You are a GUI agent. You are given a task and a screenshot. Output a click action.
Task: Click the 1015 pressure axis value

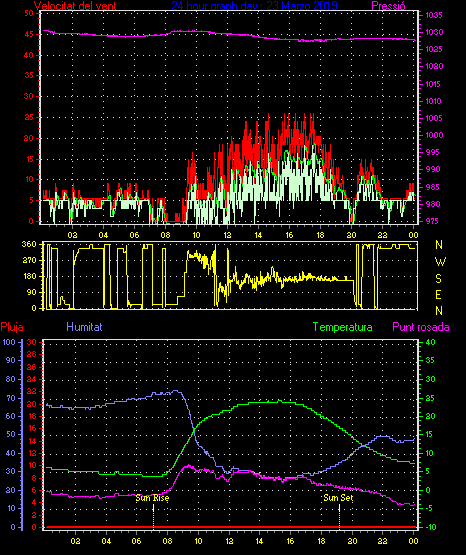pyautogui.click(x=433, y=84)
